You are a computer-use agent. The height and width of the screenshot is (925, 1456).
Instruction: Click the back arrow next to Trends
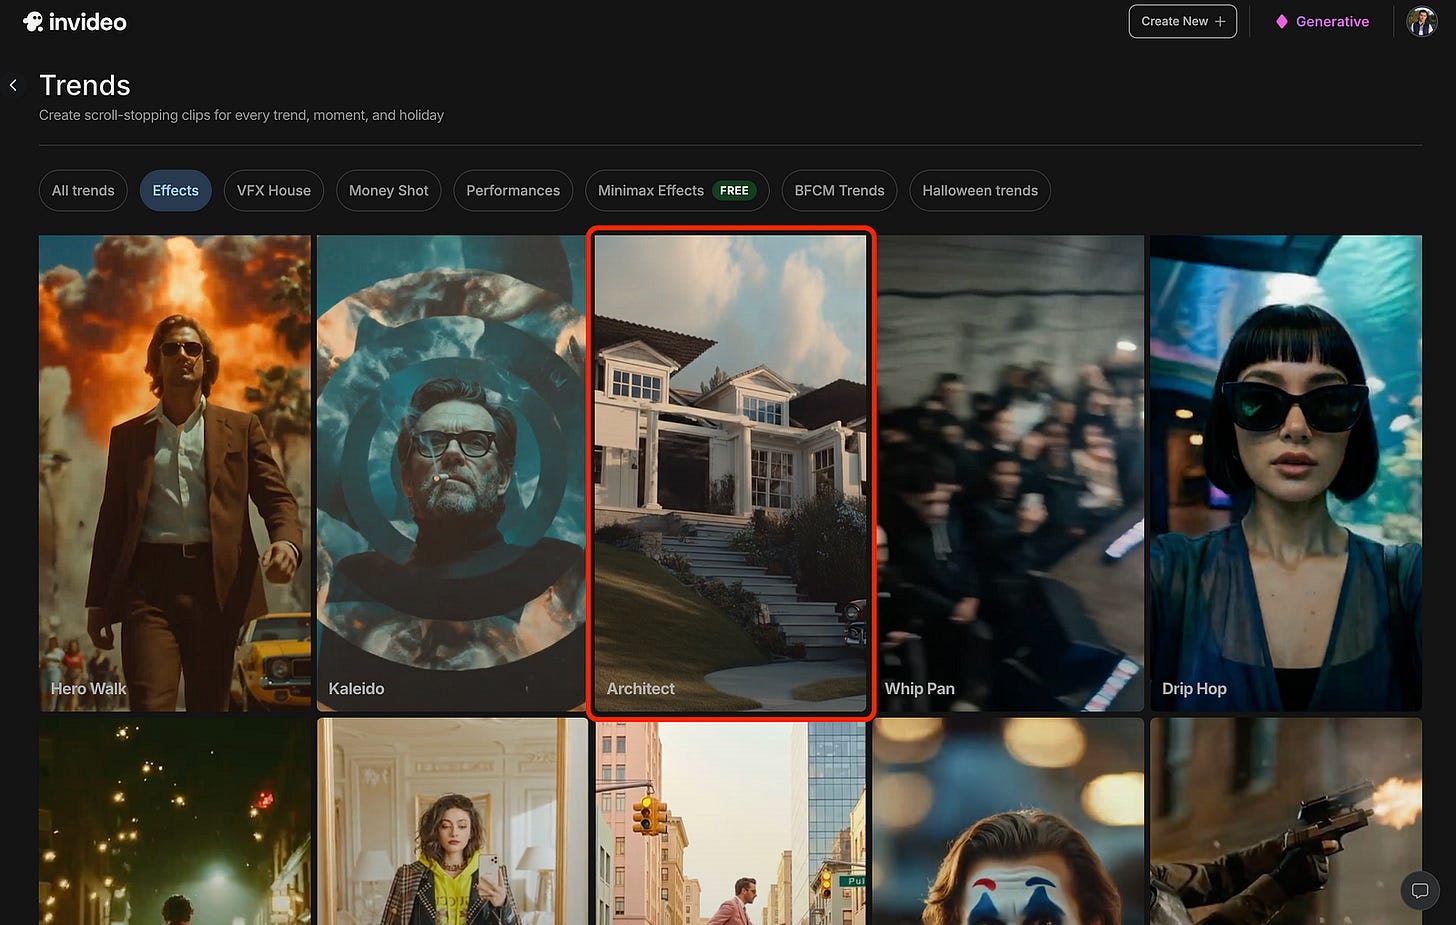(13, 85)
